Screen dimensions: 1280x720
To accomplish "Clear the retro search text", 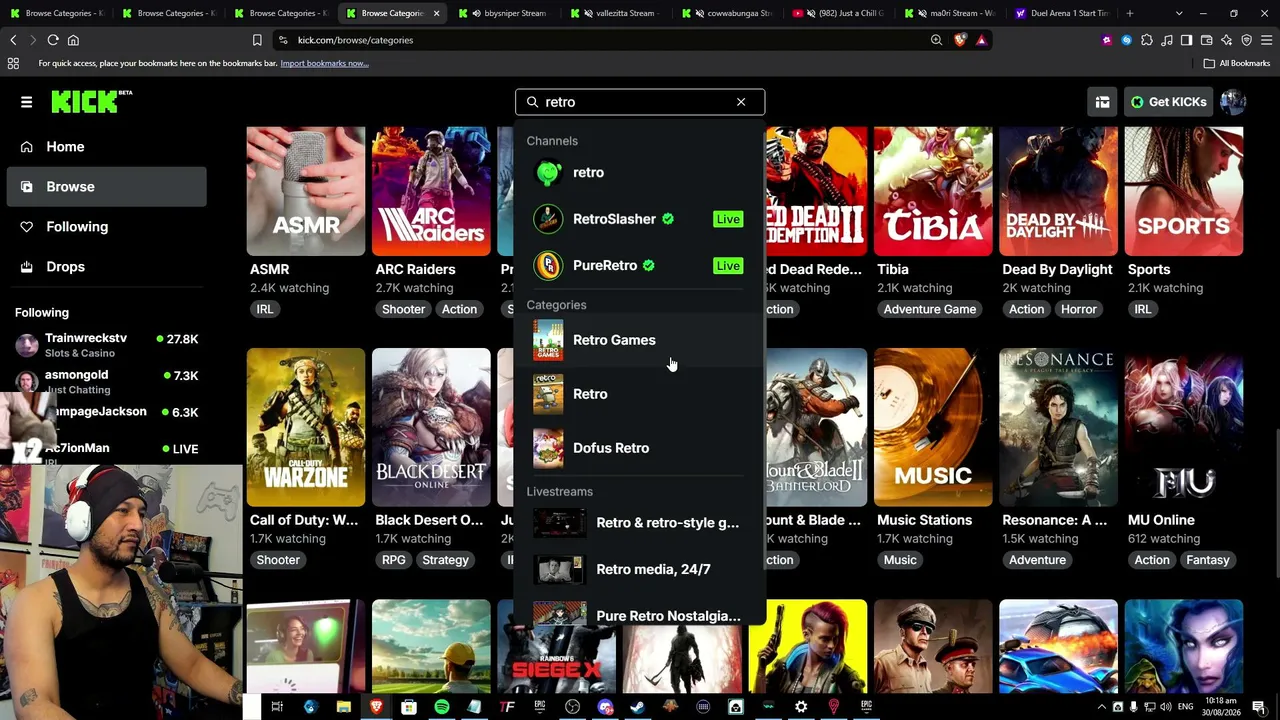I will (741, 102).
